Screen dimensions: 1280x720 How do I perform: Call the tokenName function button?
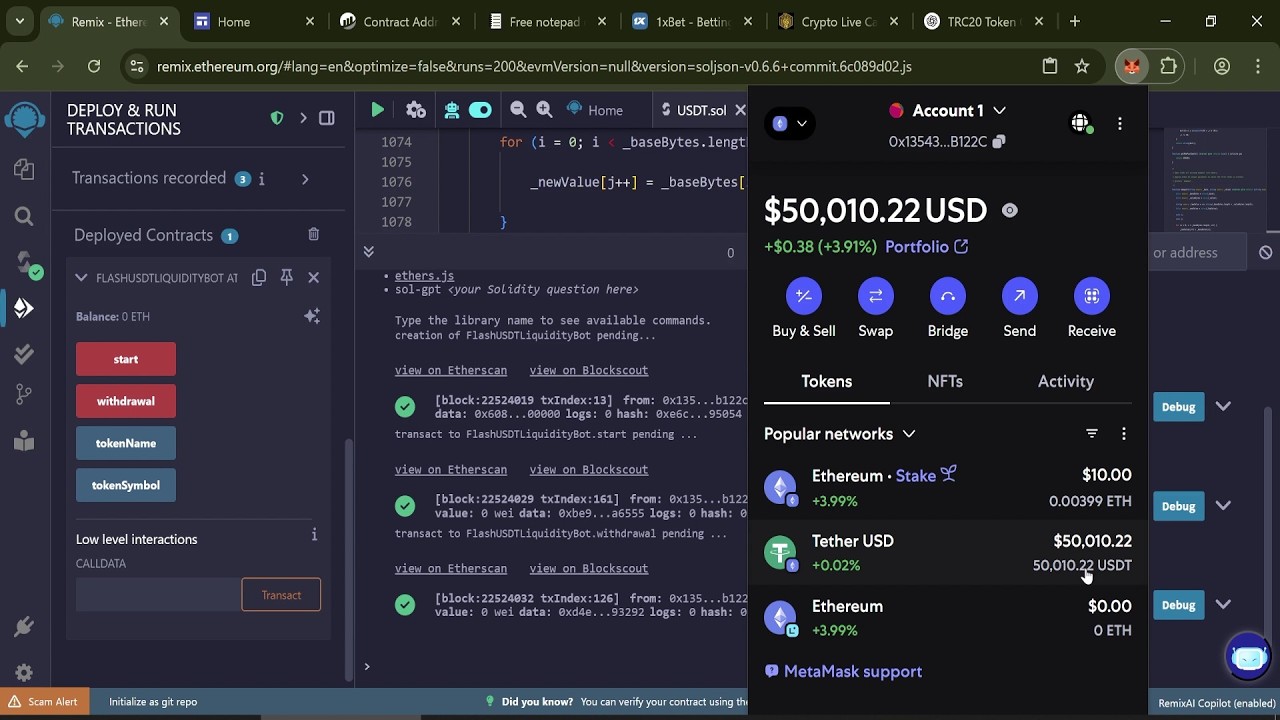[x=126, y=443]
